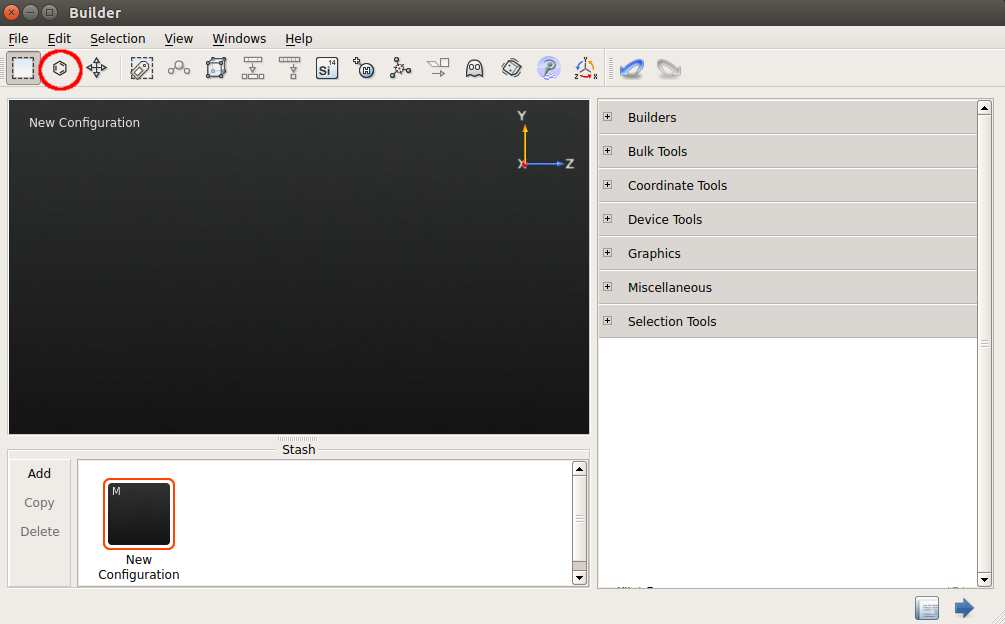This screenshot has height=624, width=1005.
Task: Click the splitter handle above Stash
Action: 298,439
